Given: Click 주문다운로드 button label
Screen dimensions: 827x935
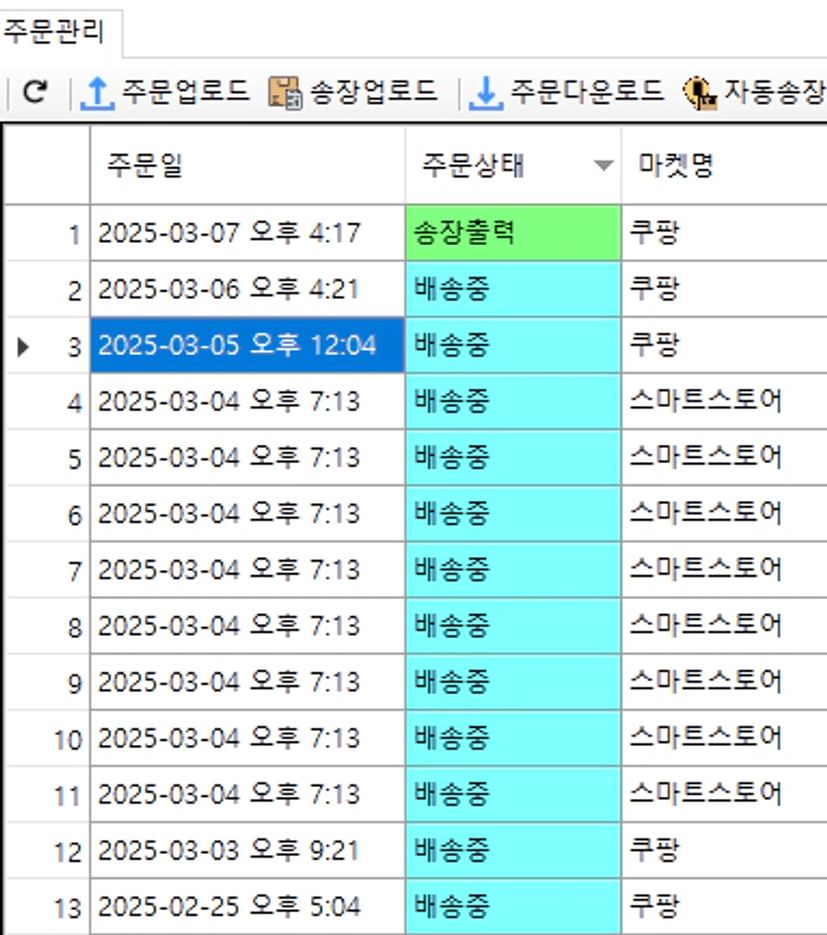Looking at the screenshot, I should (587, 91).
